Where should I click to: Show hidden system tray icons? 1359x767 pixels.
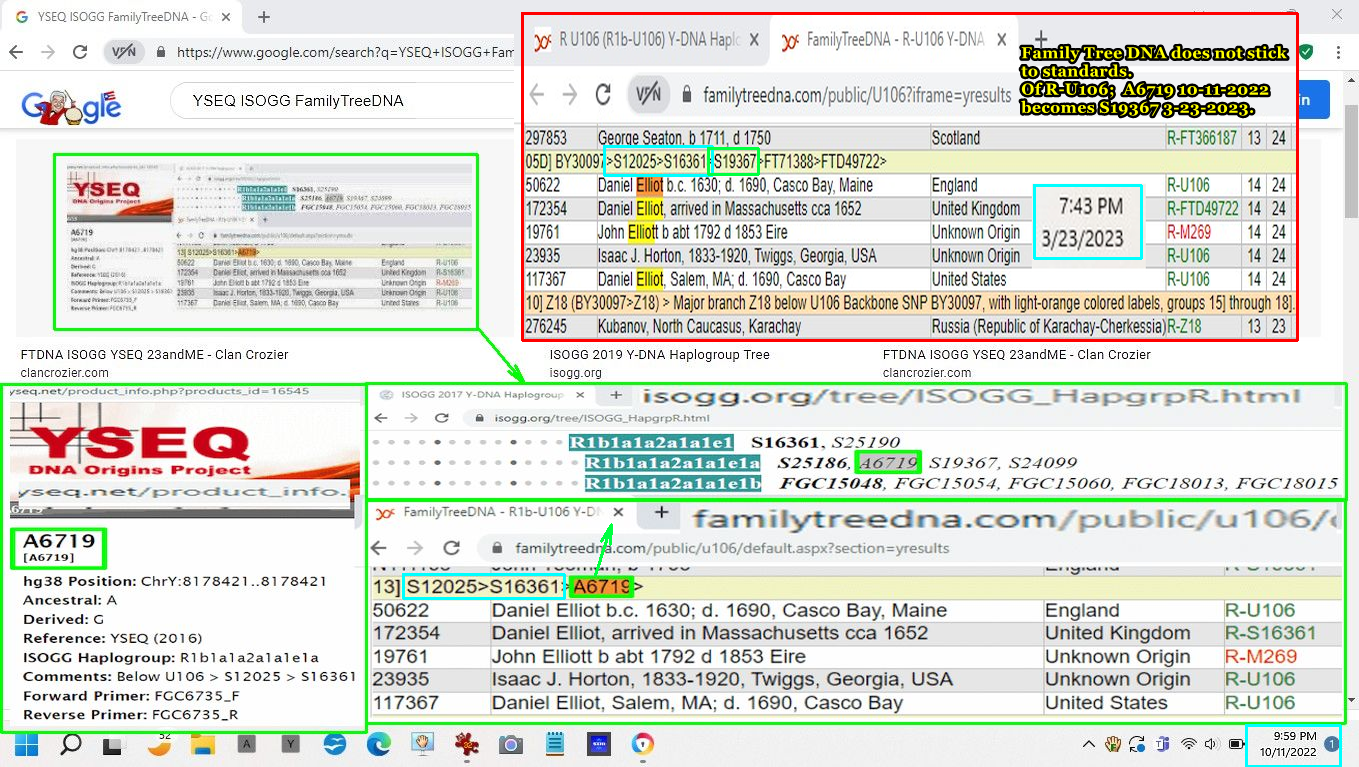pos(1089,744)
